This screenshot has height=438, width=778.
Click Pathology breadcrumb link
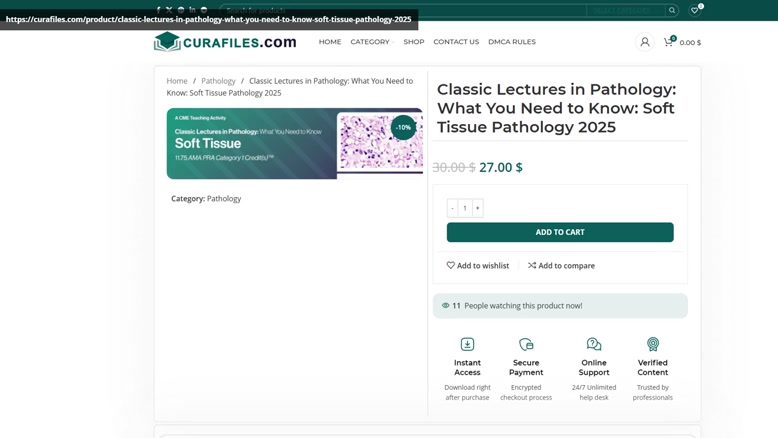pyautogui.click(x=218, y=81)
